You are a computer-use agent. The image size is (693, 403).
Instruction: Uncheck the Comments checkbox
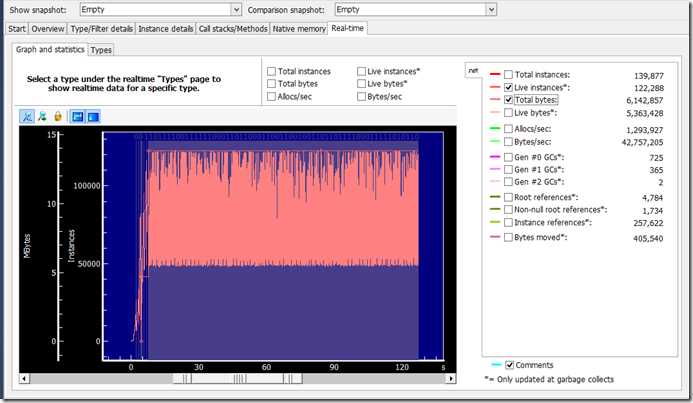click(x=510, y=365)
